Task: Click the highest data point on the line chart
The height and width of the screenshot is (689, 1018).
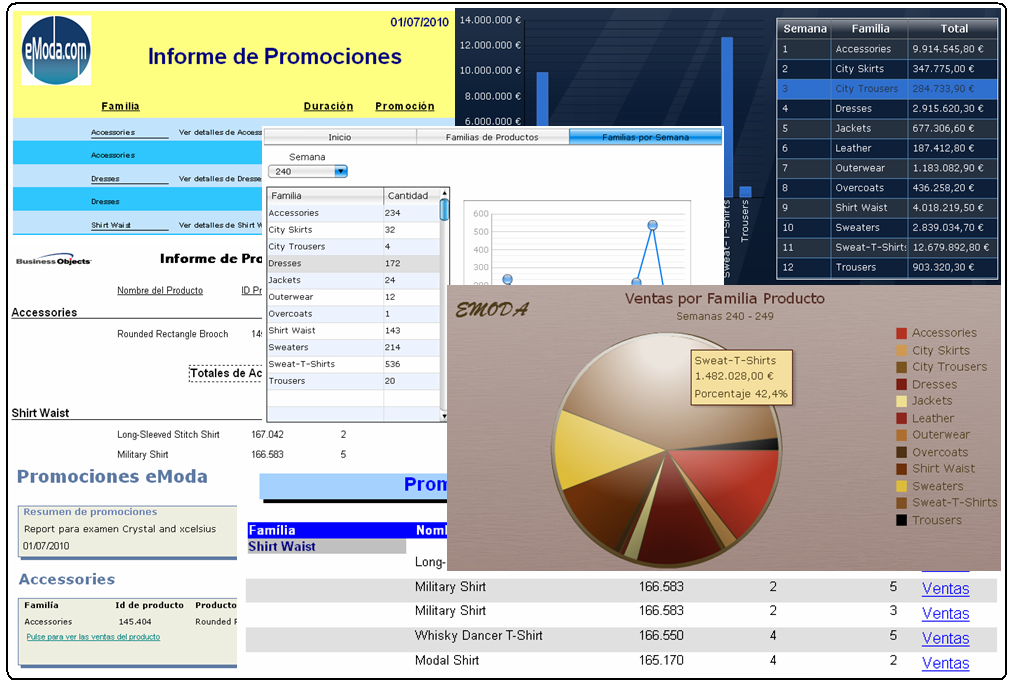Action: [x=652, y=225]
